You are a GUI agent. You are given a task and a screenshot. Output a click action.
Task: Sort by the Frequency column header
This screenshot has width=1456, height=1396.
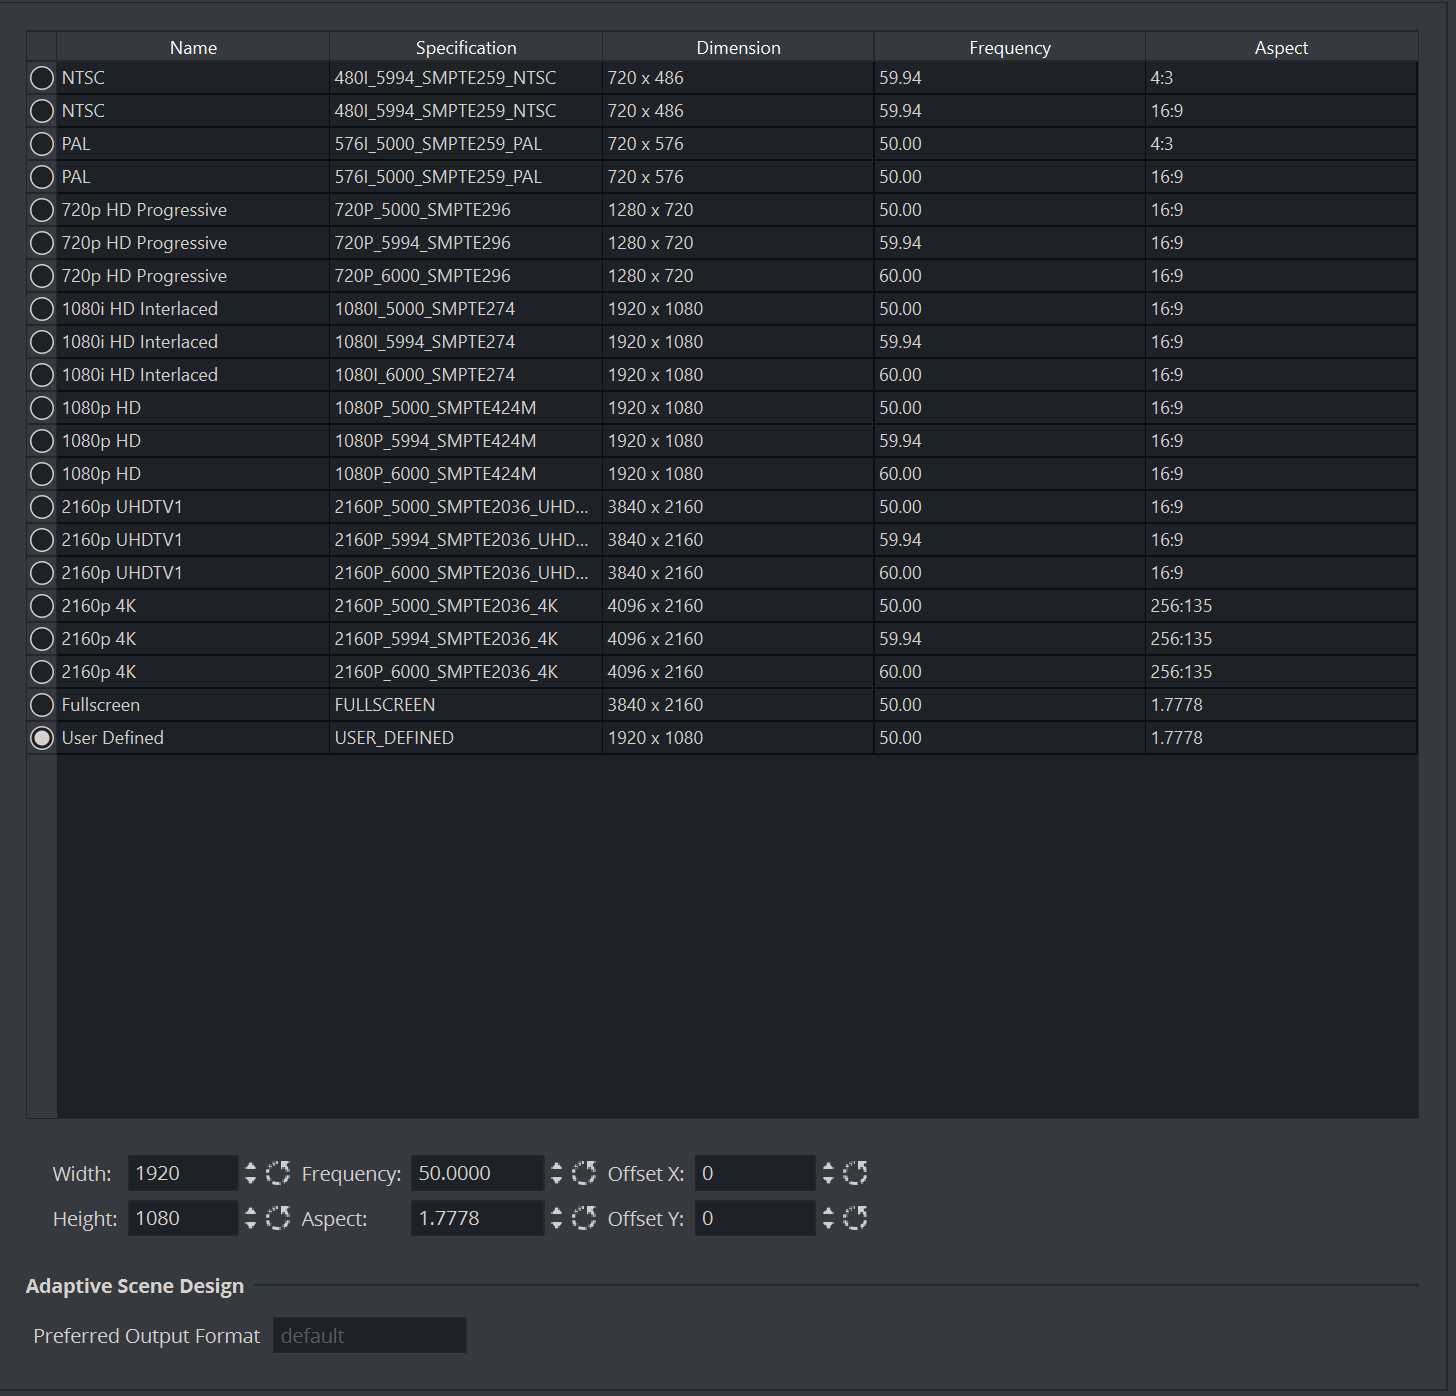tap(1010, 47)
